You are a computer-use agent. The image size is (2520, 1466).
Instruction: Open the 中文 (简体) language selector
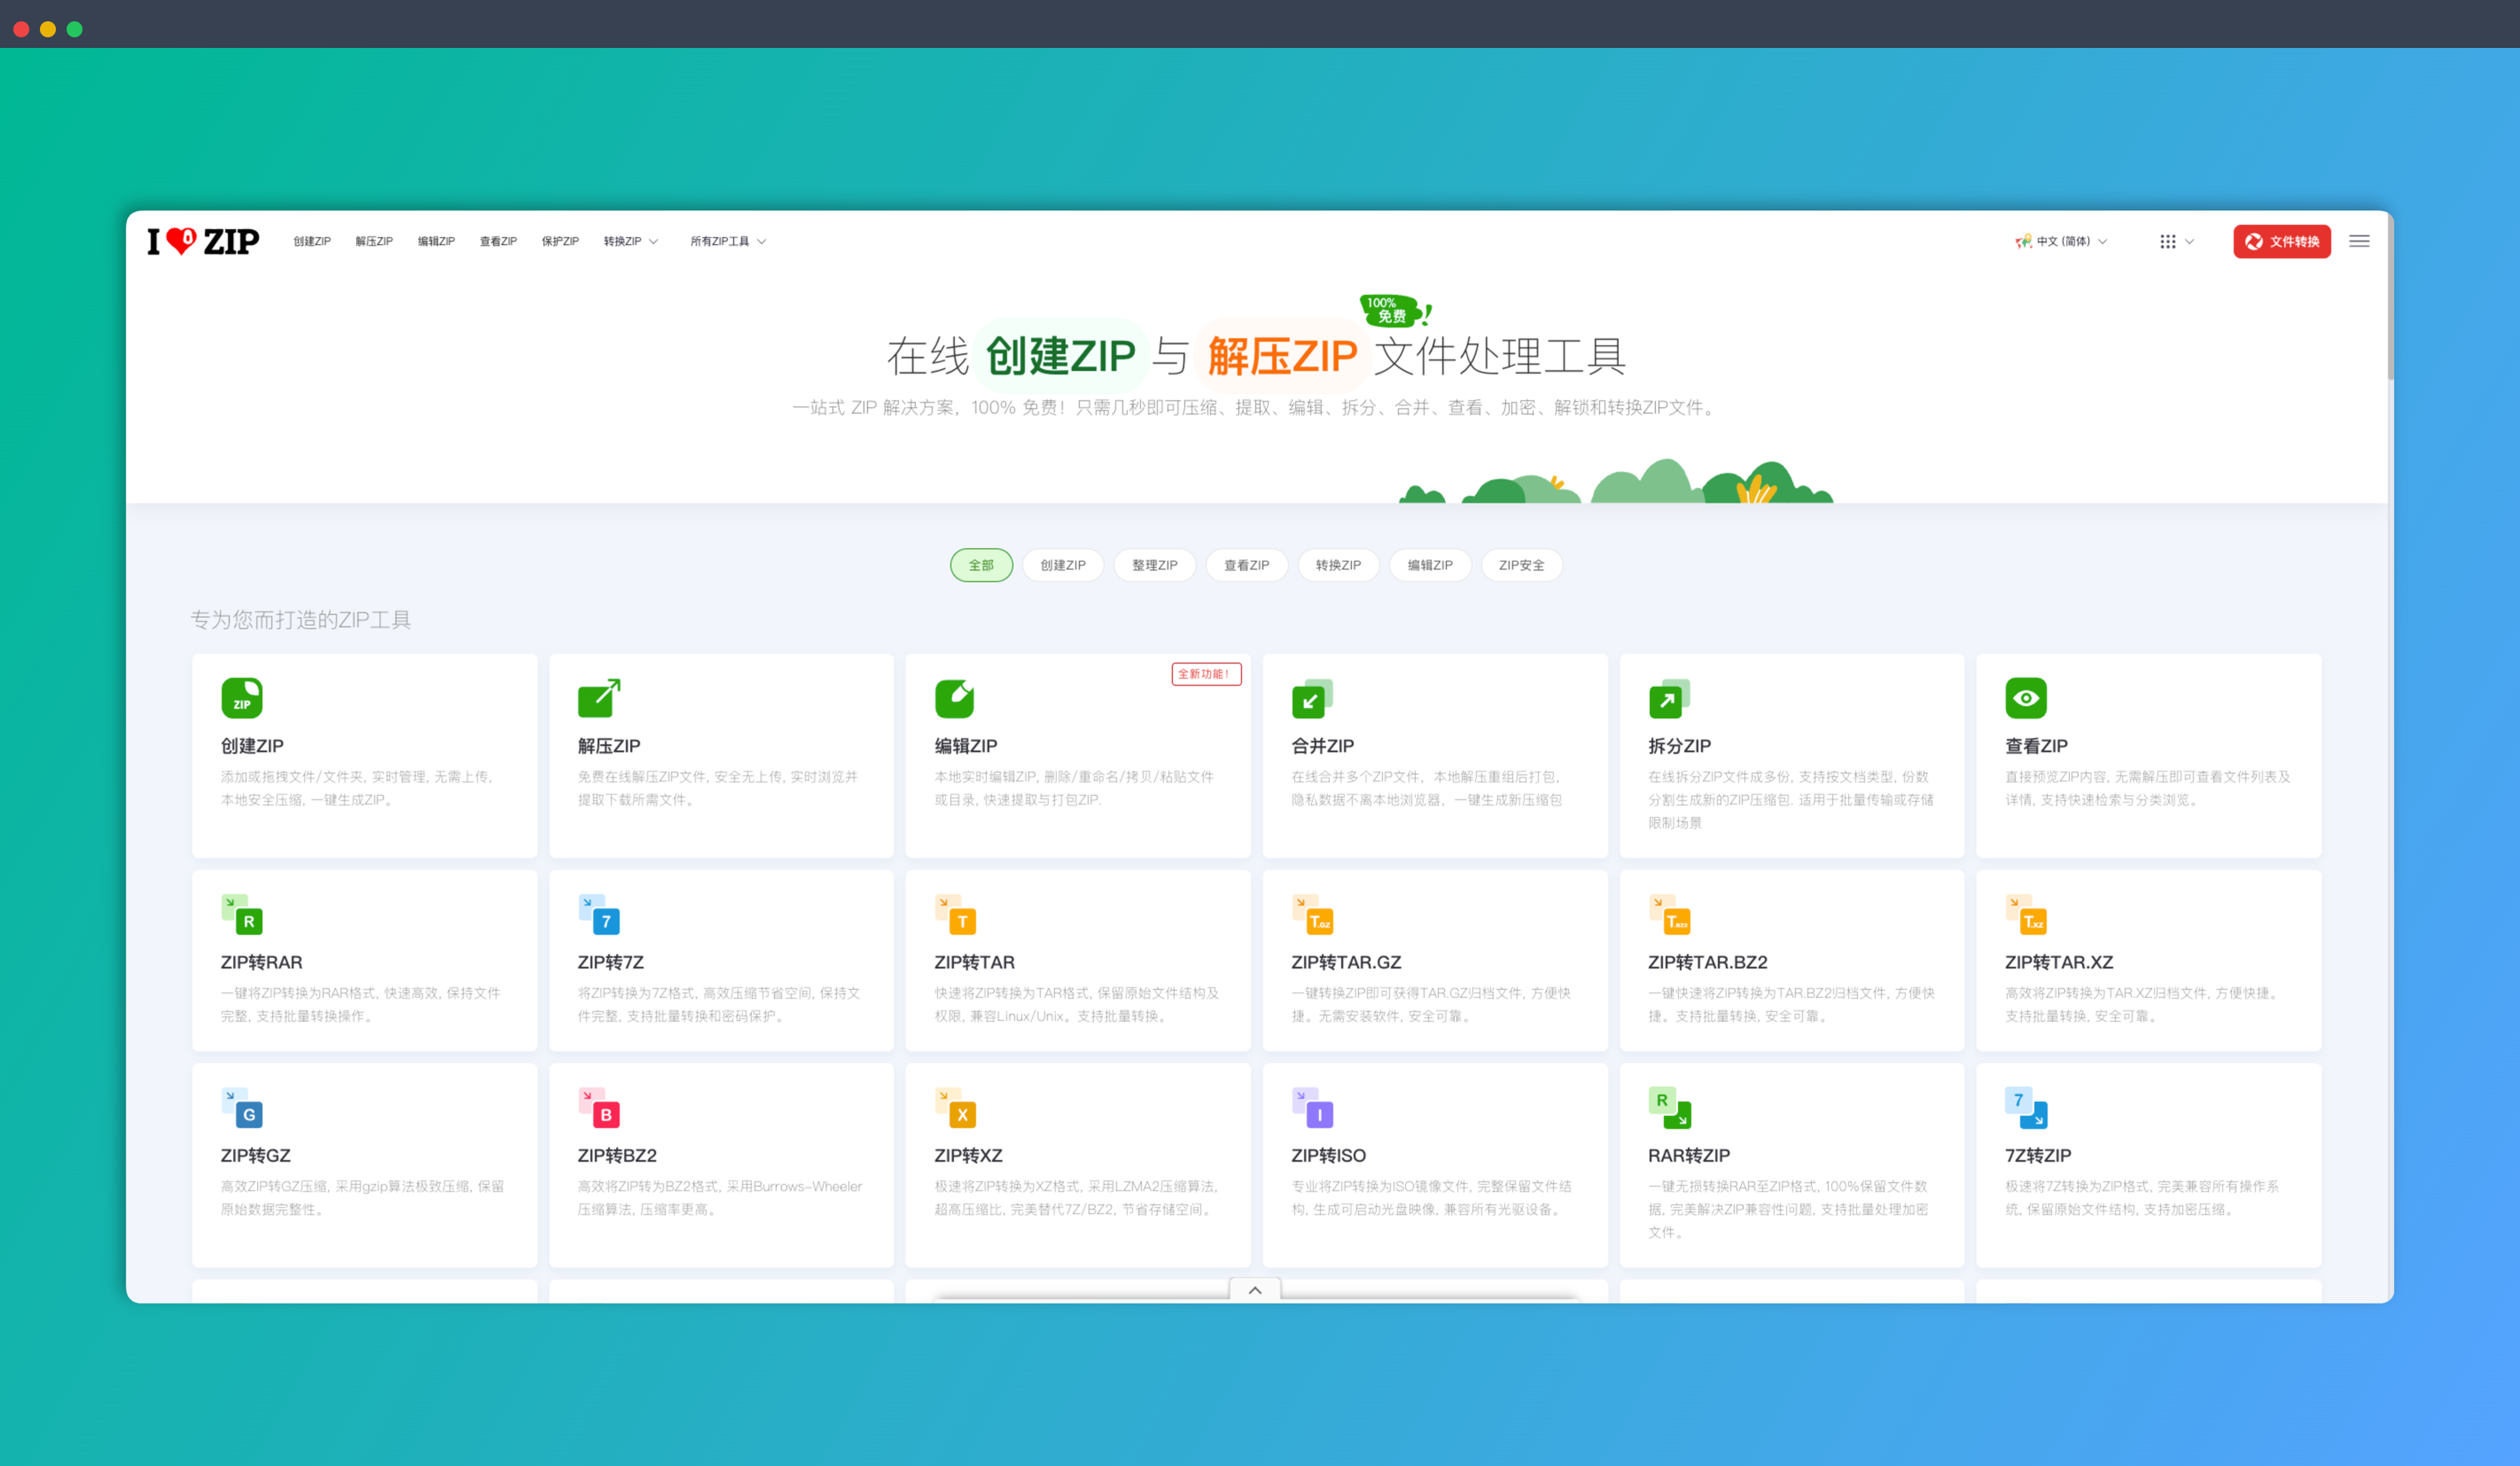(2061, 241)
